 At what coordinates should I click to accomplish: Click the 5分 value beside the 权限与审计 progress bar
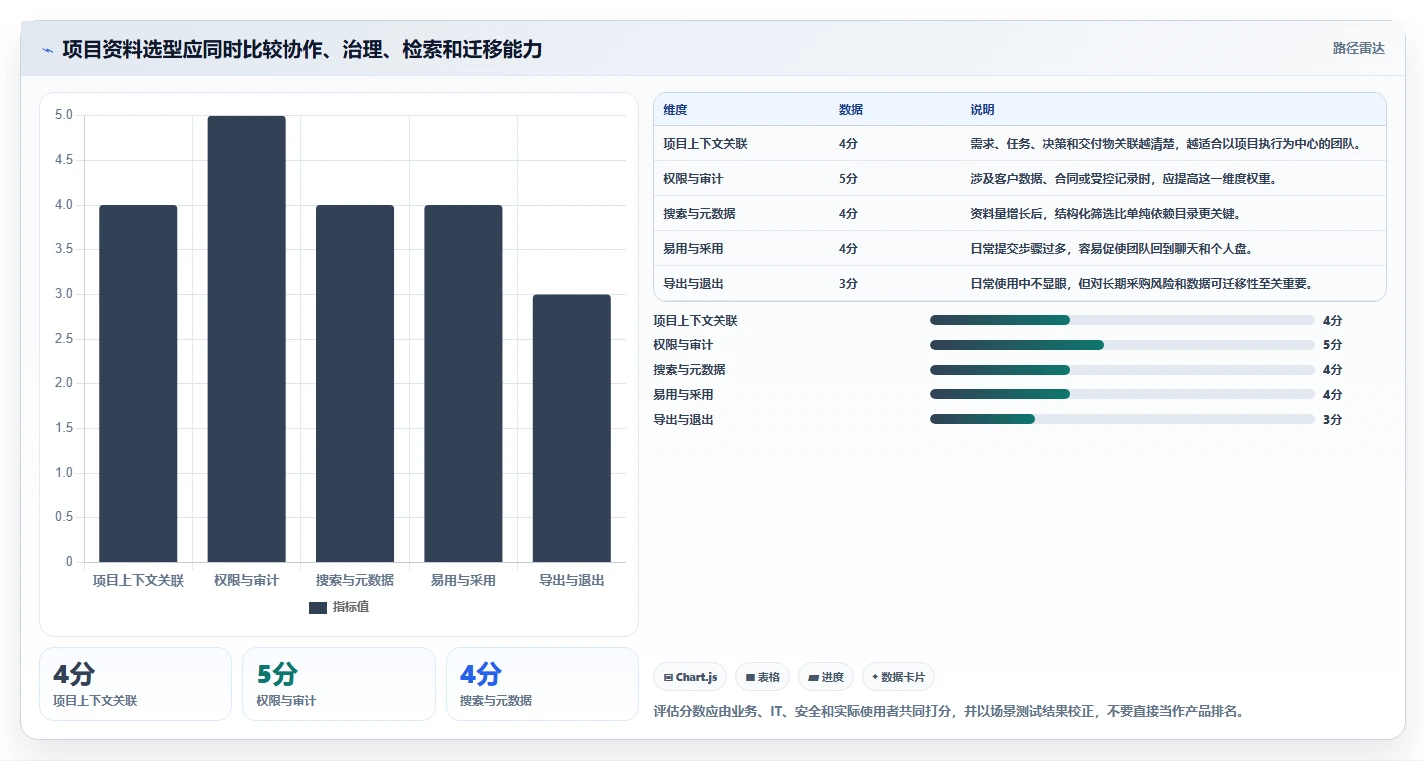1332,345
